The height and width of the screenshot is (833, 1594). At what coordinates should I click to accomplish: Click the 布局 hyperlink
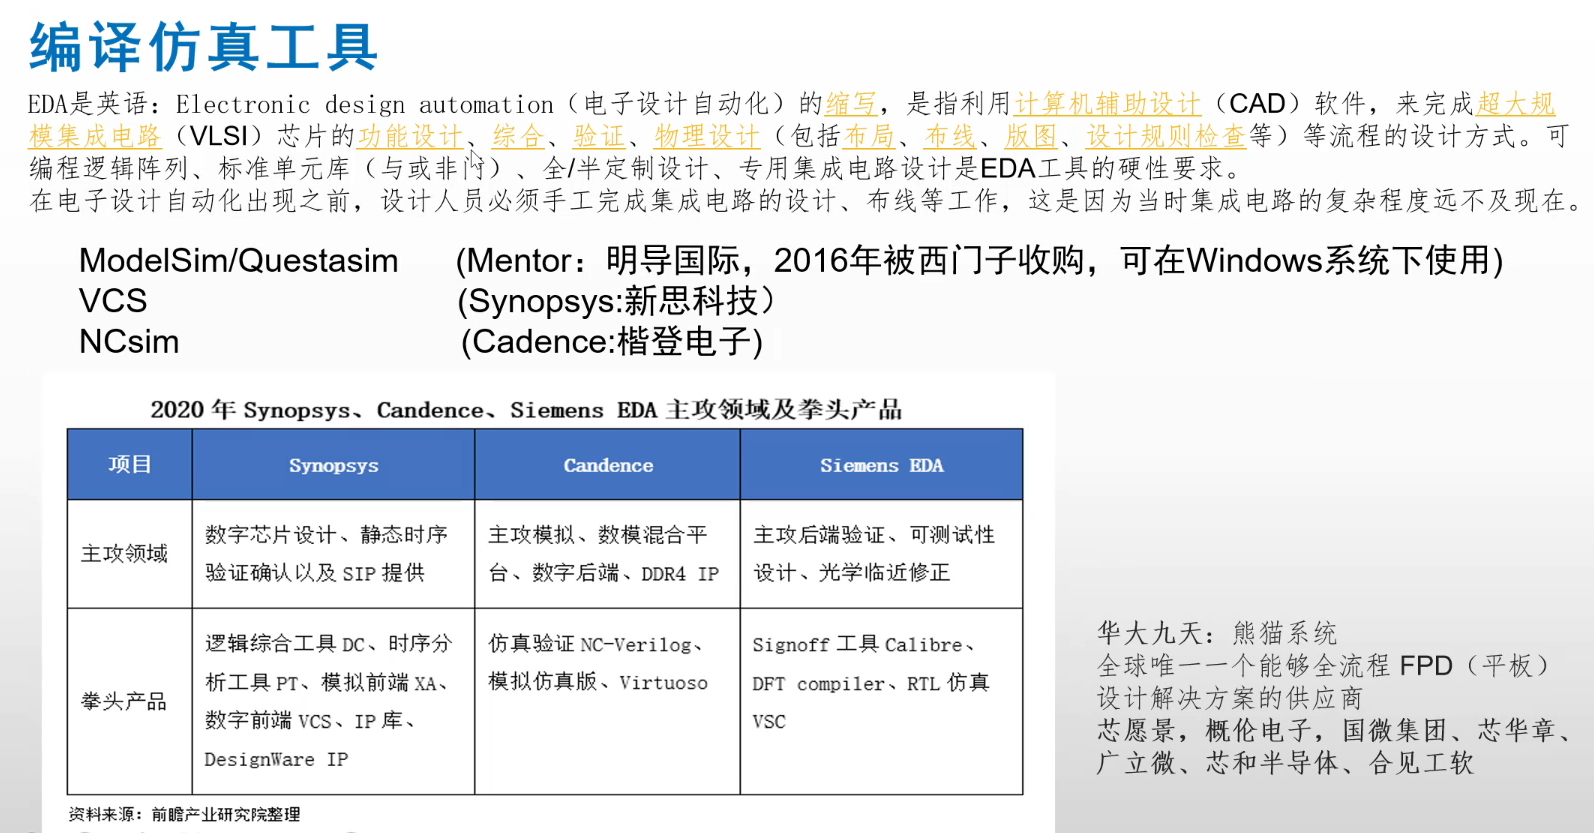coord(869,136)
